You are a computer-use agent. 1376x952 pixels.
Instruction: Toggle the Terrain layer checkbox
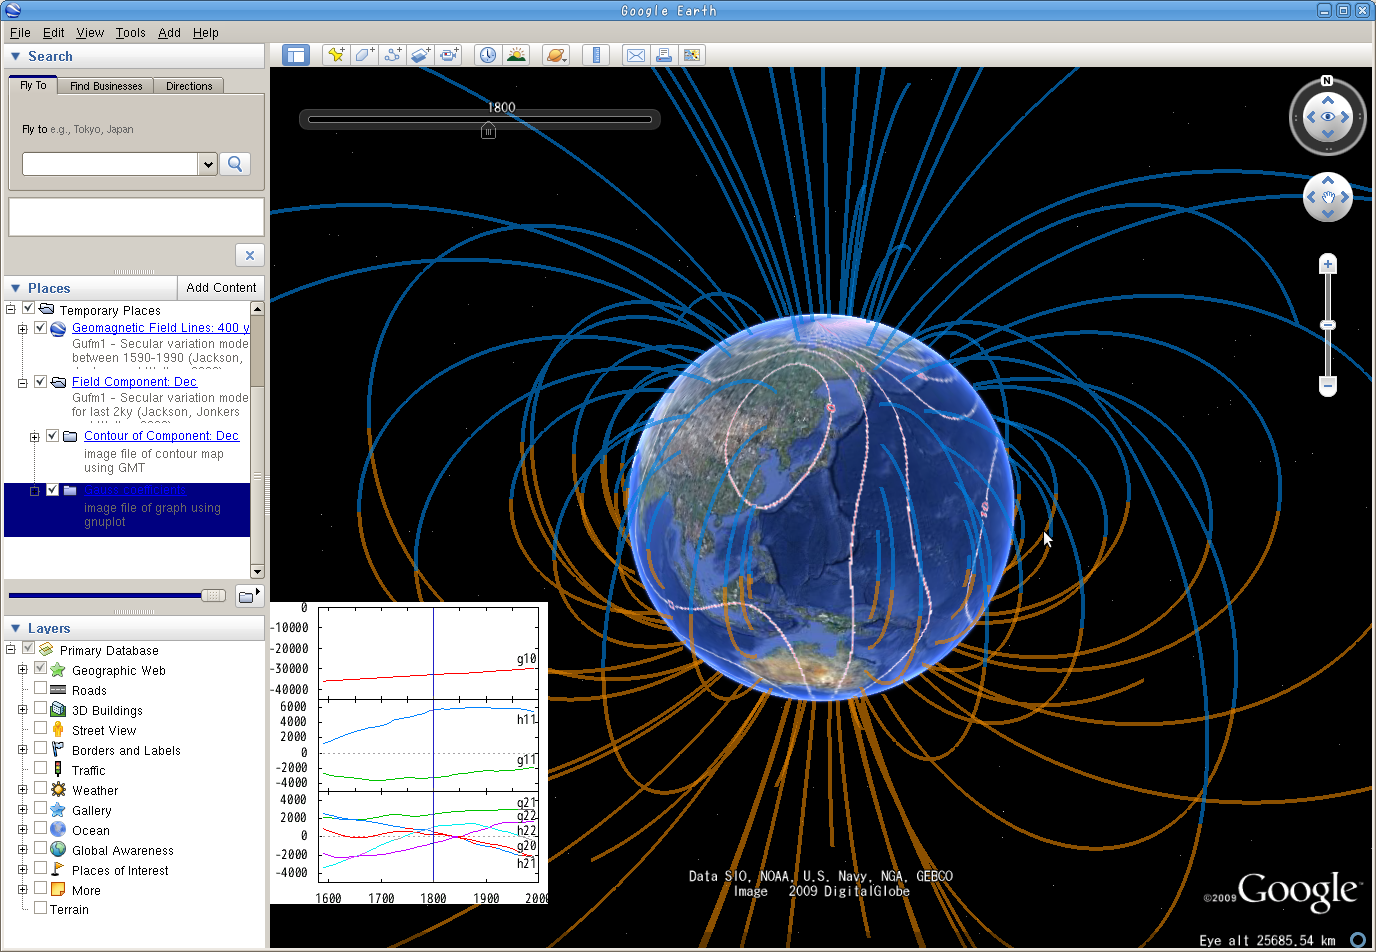[x=41, y=908]
